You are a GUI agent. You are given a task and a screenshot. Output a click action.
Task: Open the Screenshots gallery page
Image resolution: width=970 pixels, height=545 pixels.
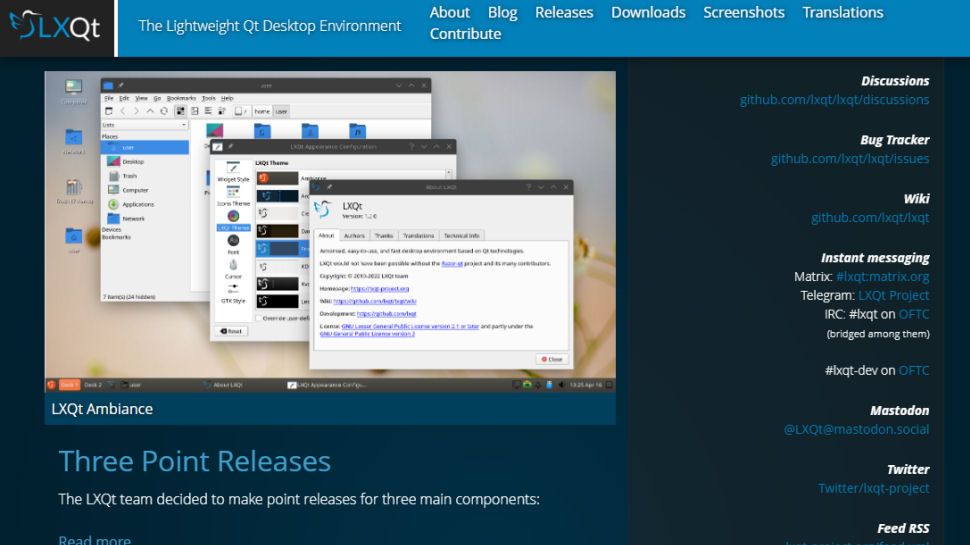[x=744, y=12]
